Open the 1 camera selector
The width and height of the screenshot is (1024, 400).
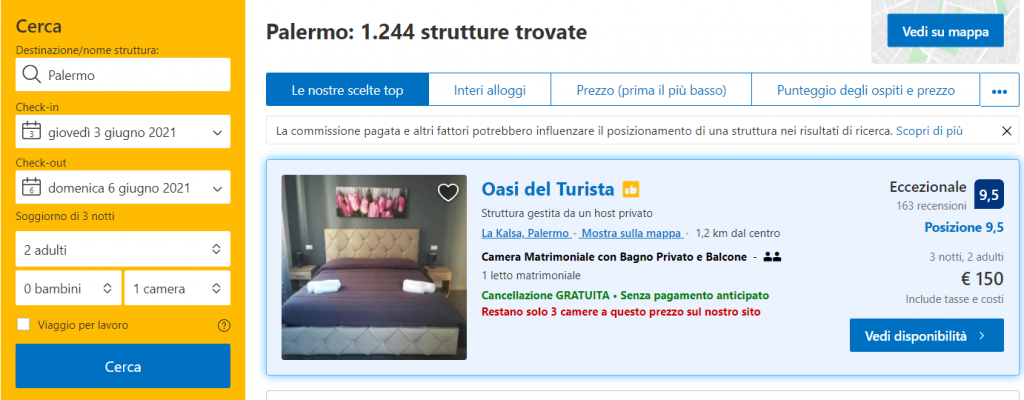(x=178, y=288)
